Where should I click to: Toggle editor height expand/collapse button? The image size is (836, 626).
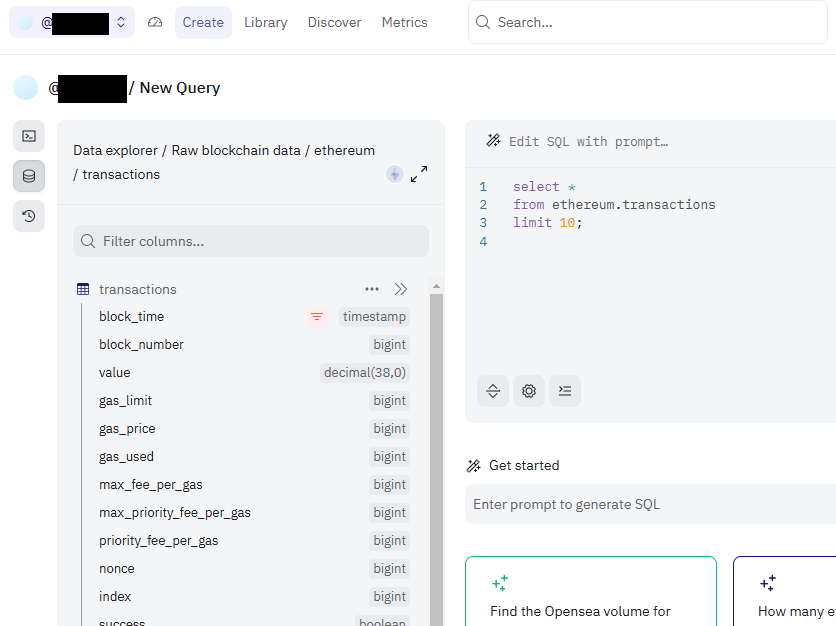click(493, 391)
